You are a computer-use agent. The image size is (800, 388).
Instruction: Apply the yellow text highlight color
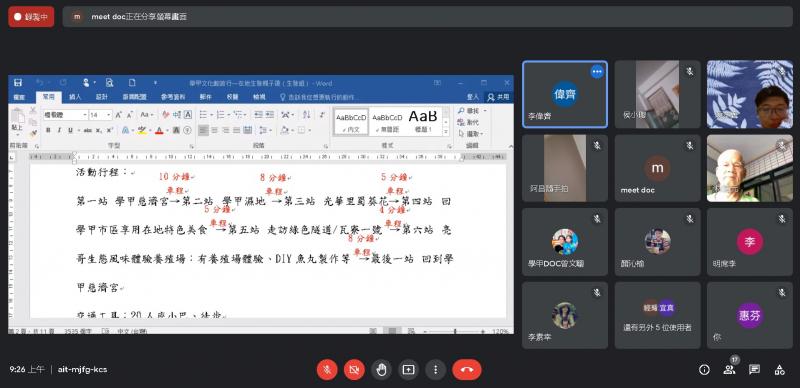point(142,130)
